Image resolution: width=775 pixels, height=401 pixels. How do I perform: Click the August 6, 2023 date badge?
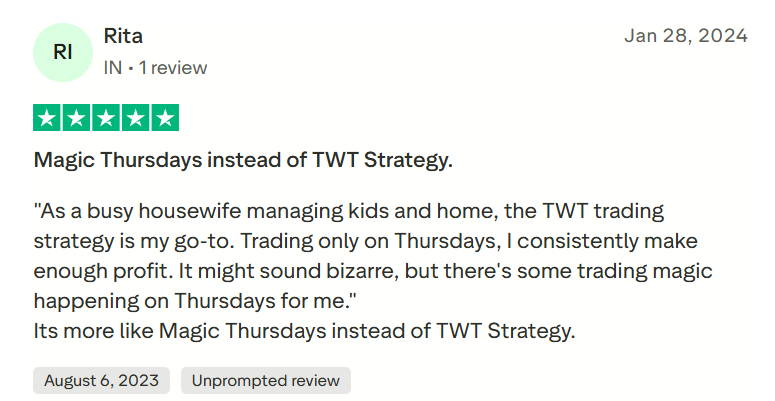tap(101, 381)
